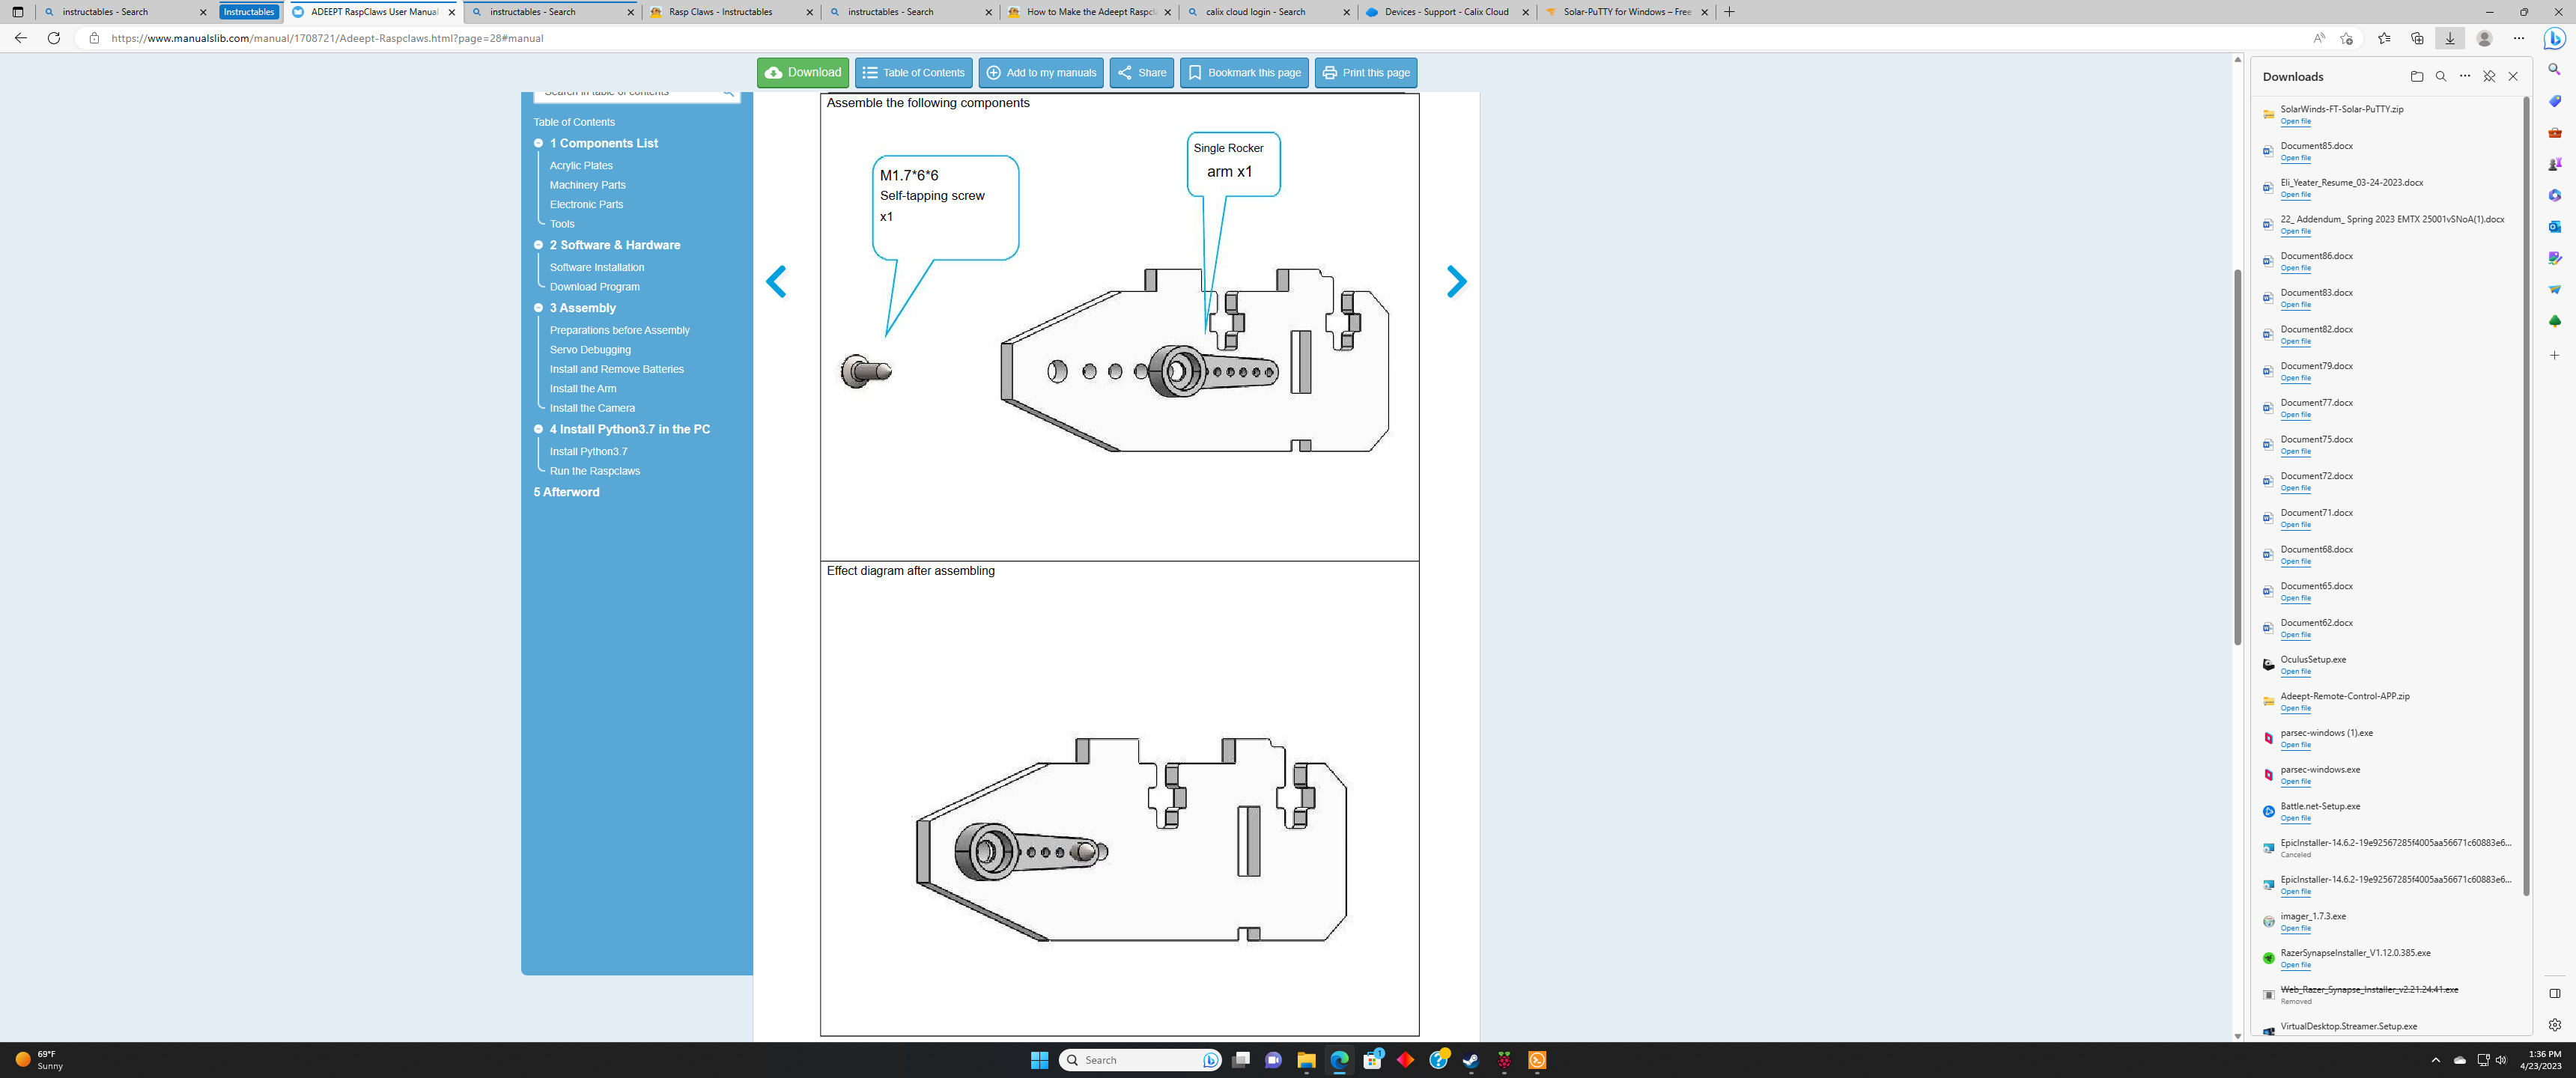Image resolution: width=2576 pixels, height=1078 pixels.
Task: Open file link under imager_1.7.3.exe
Action: 2295,928
